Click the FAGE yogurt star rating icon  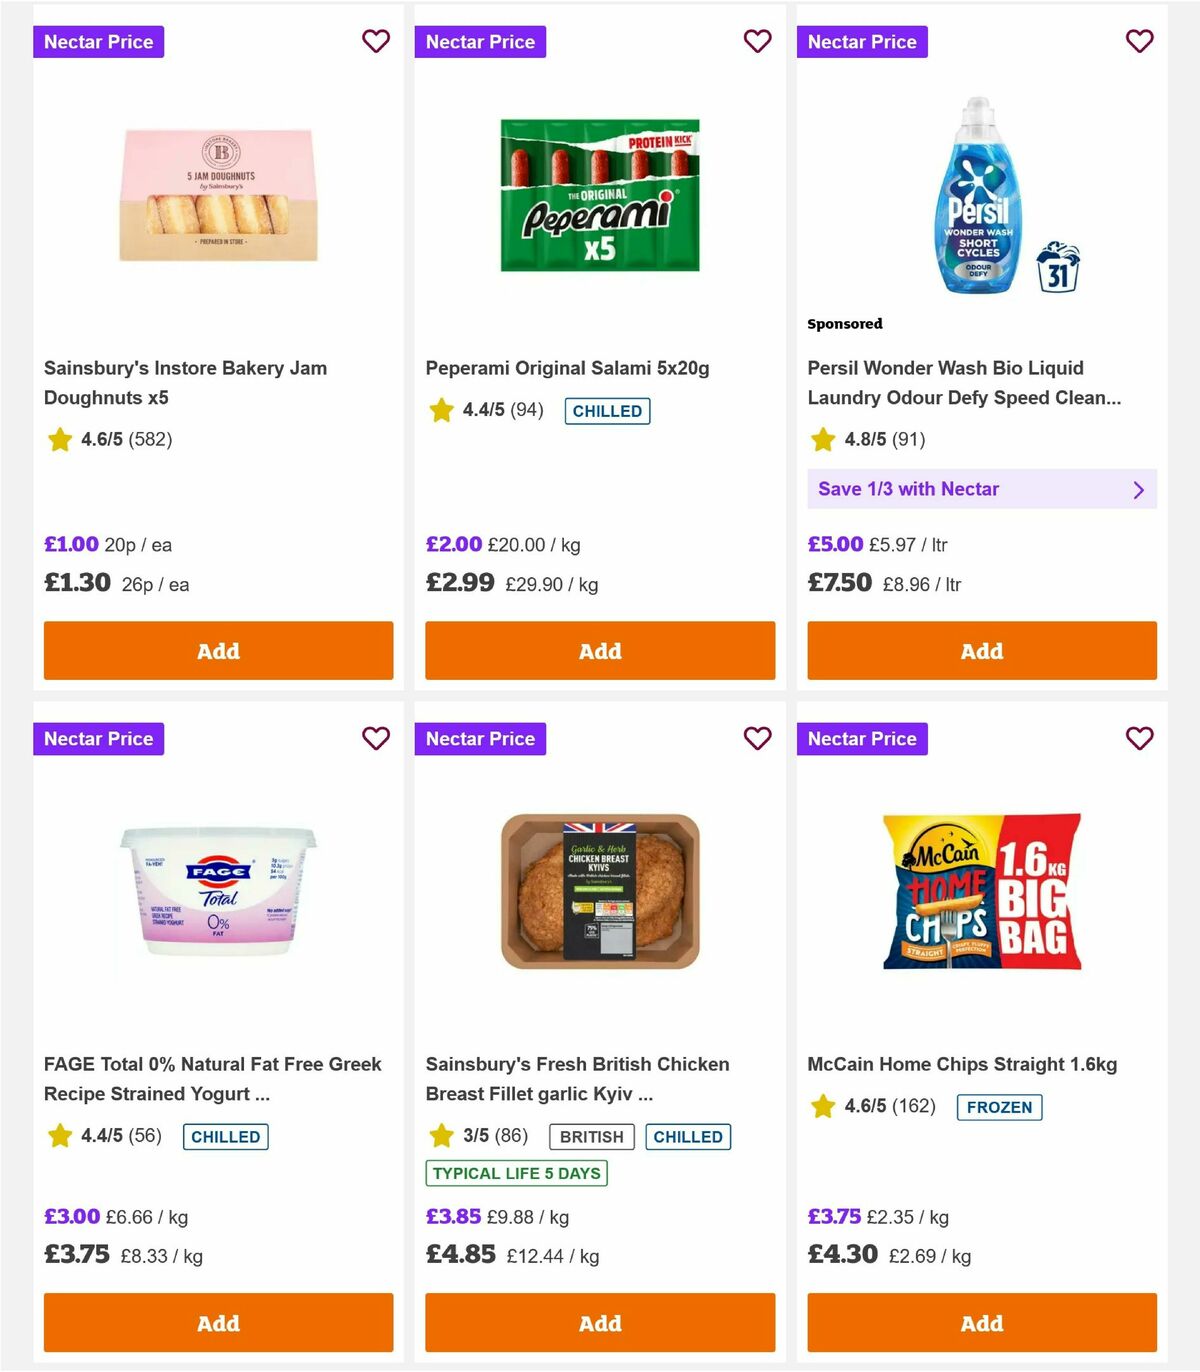[58, 1136]
